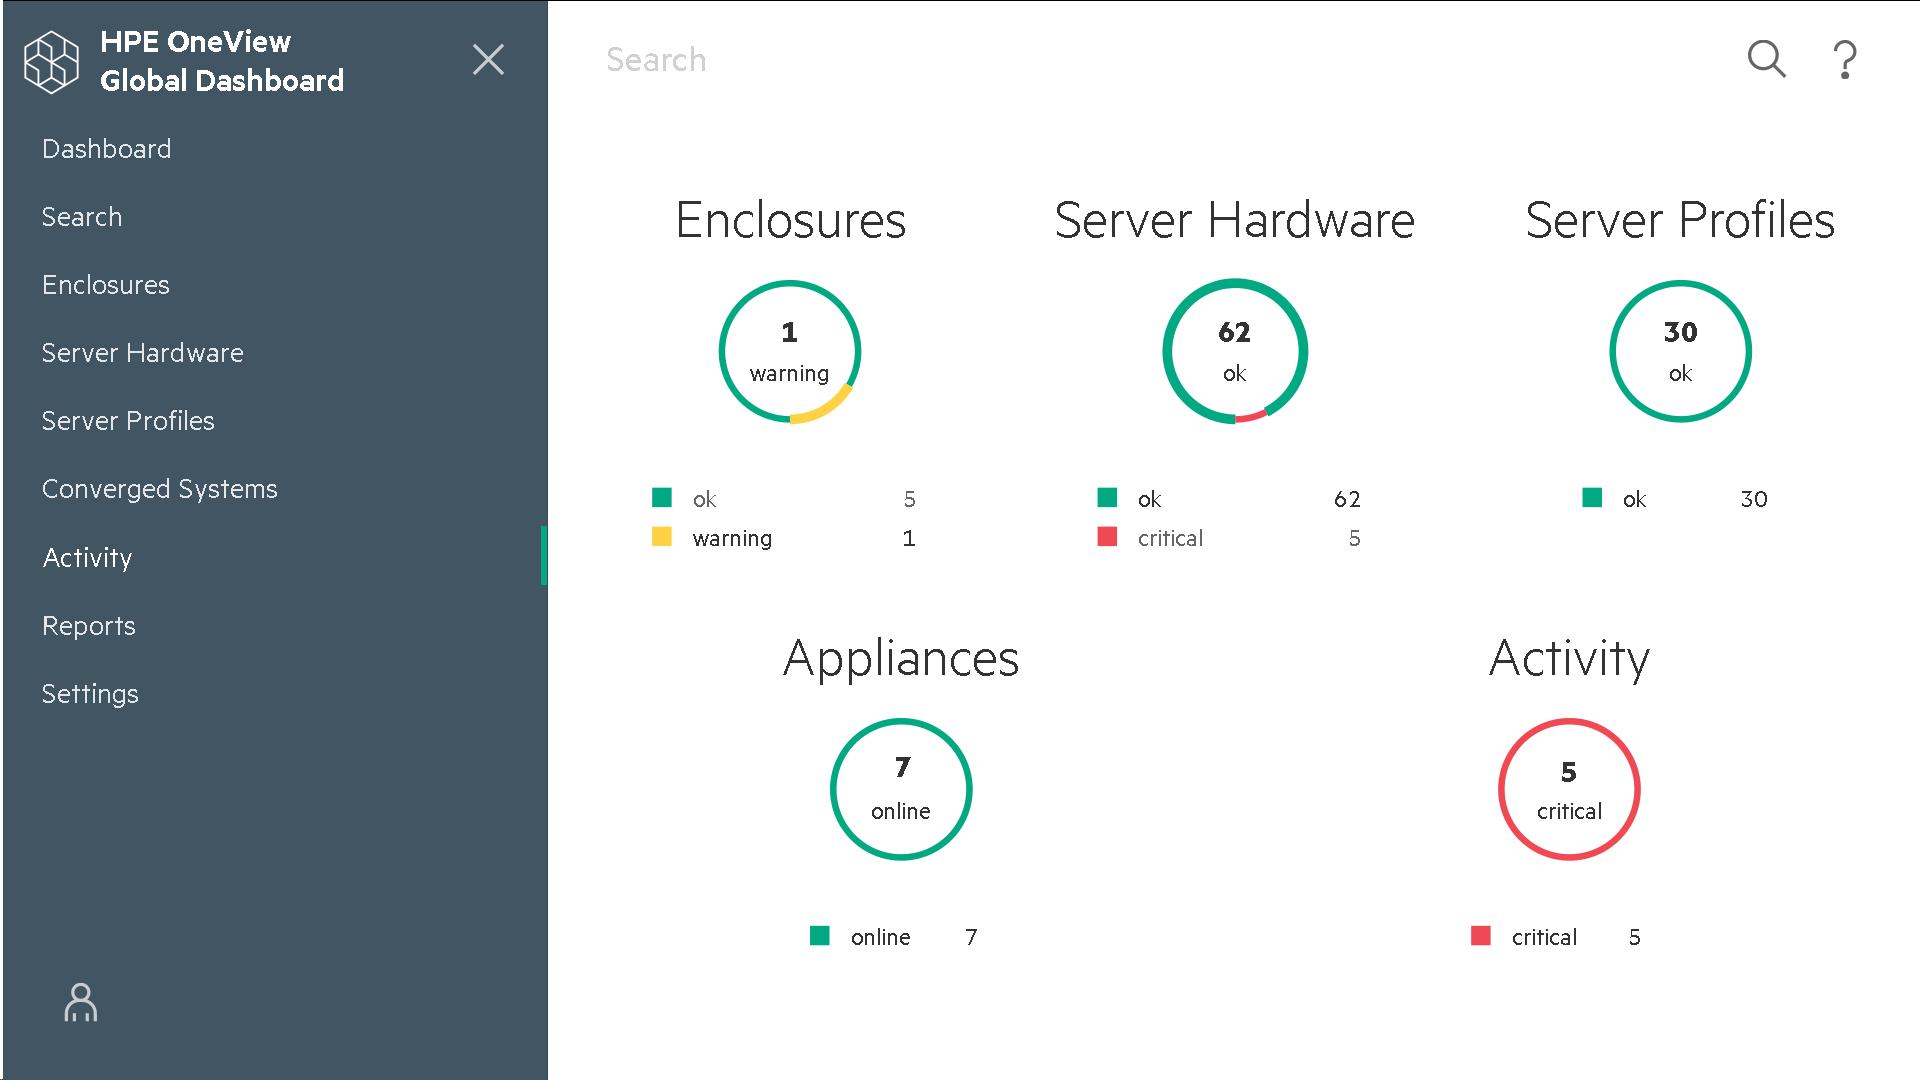Click the red critical swatch under Server Hardware
Image resolution: width=1920 pixels, height=1080 pixels.
coord(1107,536)
